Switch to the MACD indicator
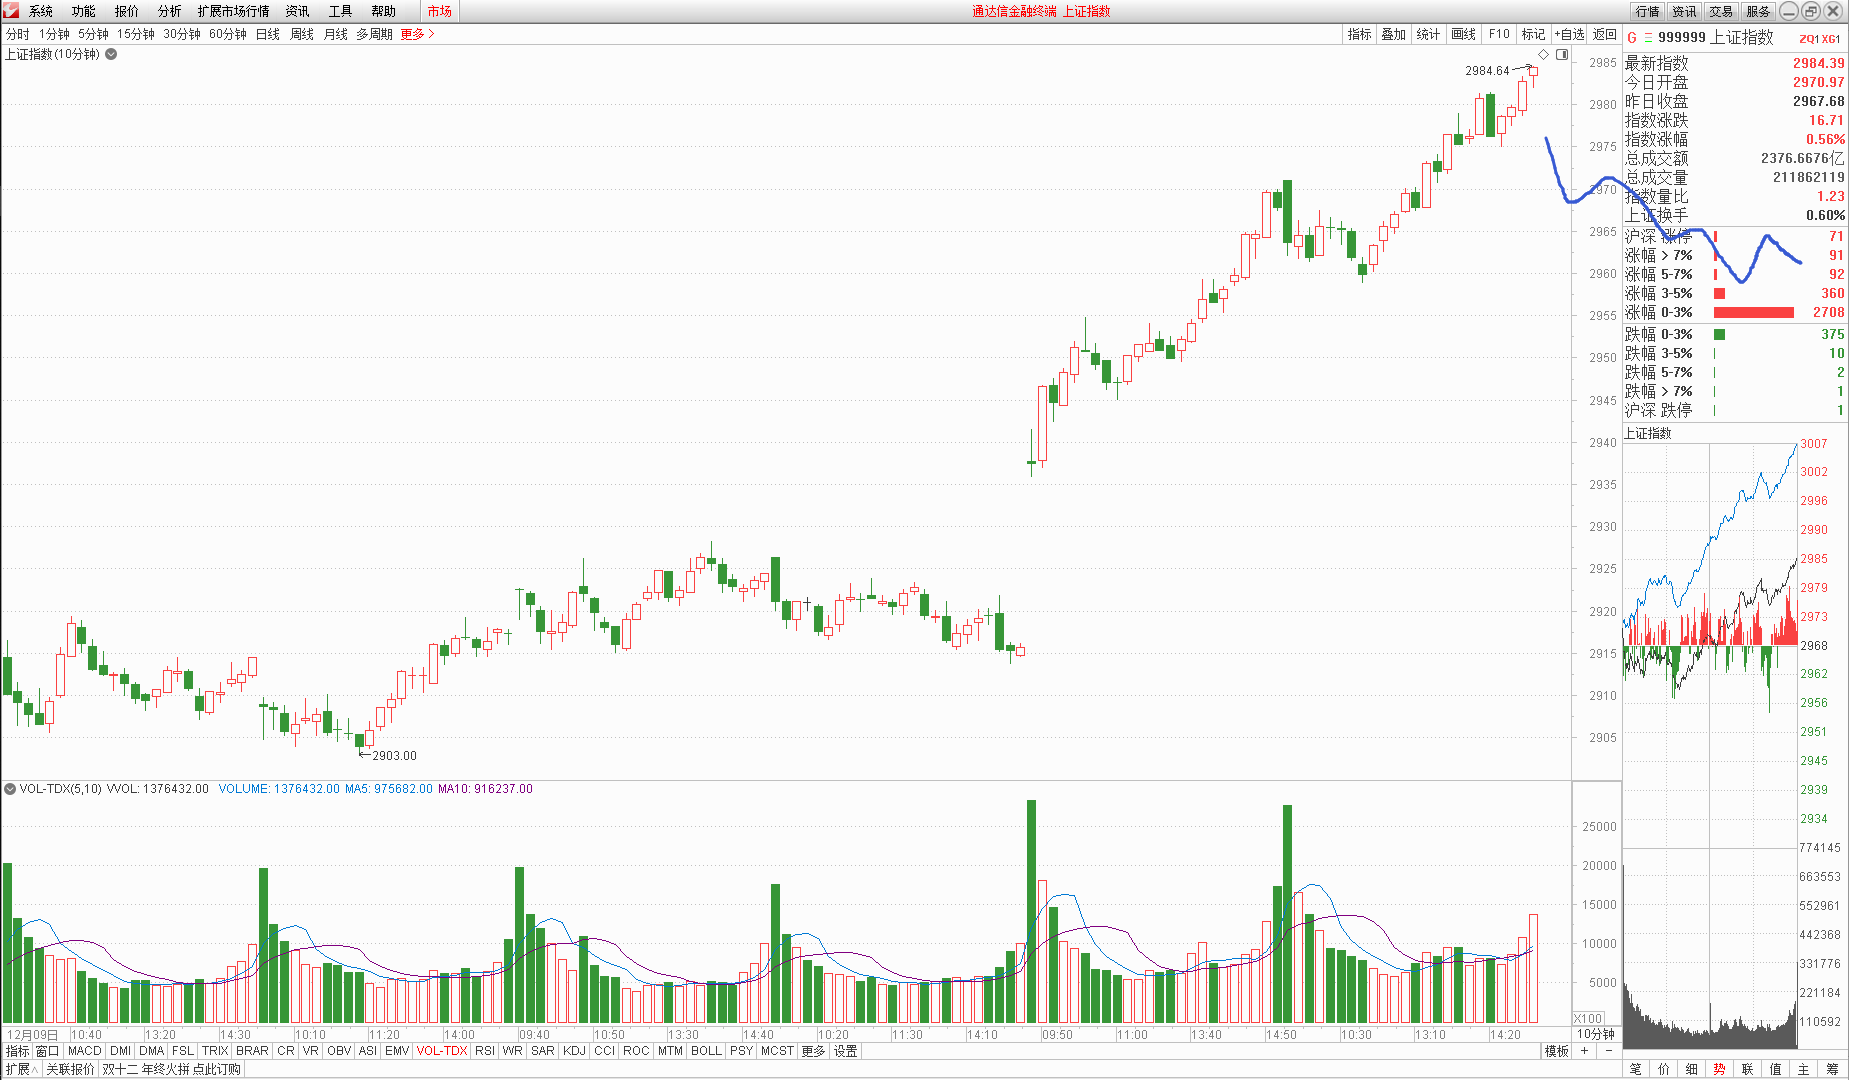The image size is (1849, 1080). tap(84, 1051)
